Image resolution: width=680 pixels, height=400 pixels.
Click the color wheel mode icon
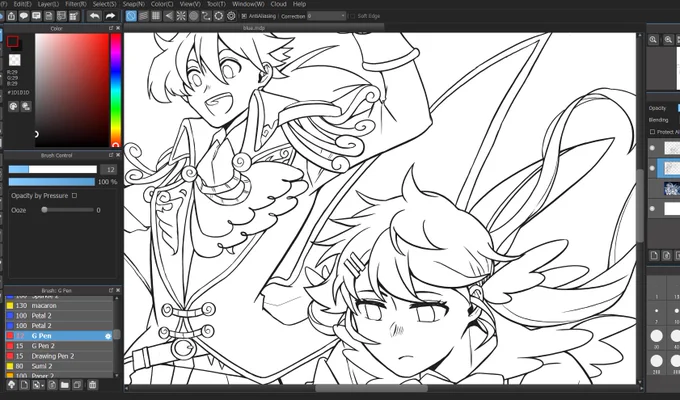click(x=26, y=106)
